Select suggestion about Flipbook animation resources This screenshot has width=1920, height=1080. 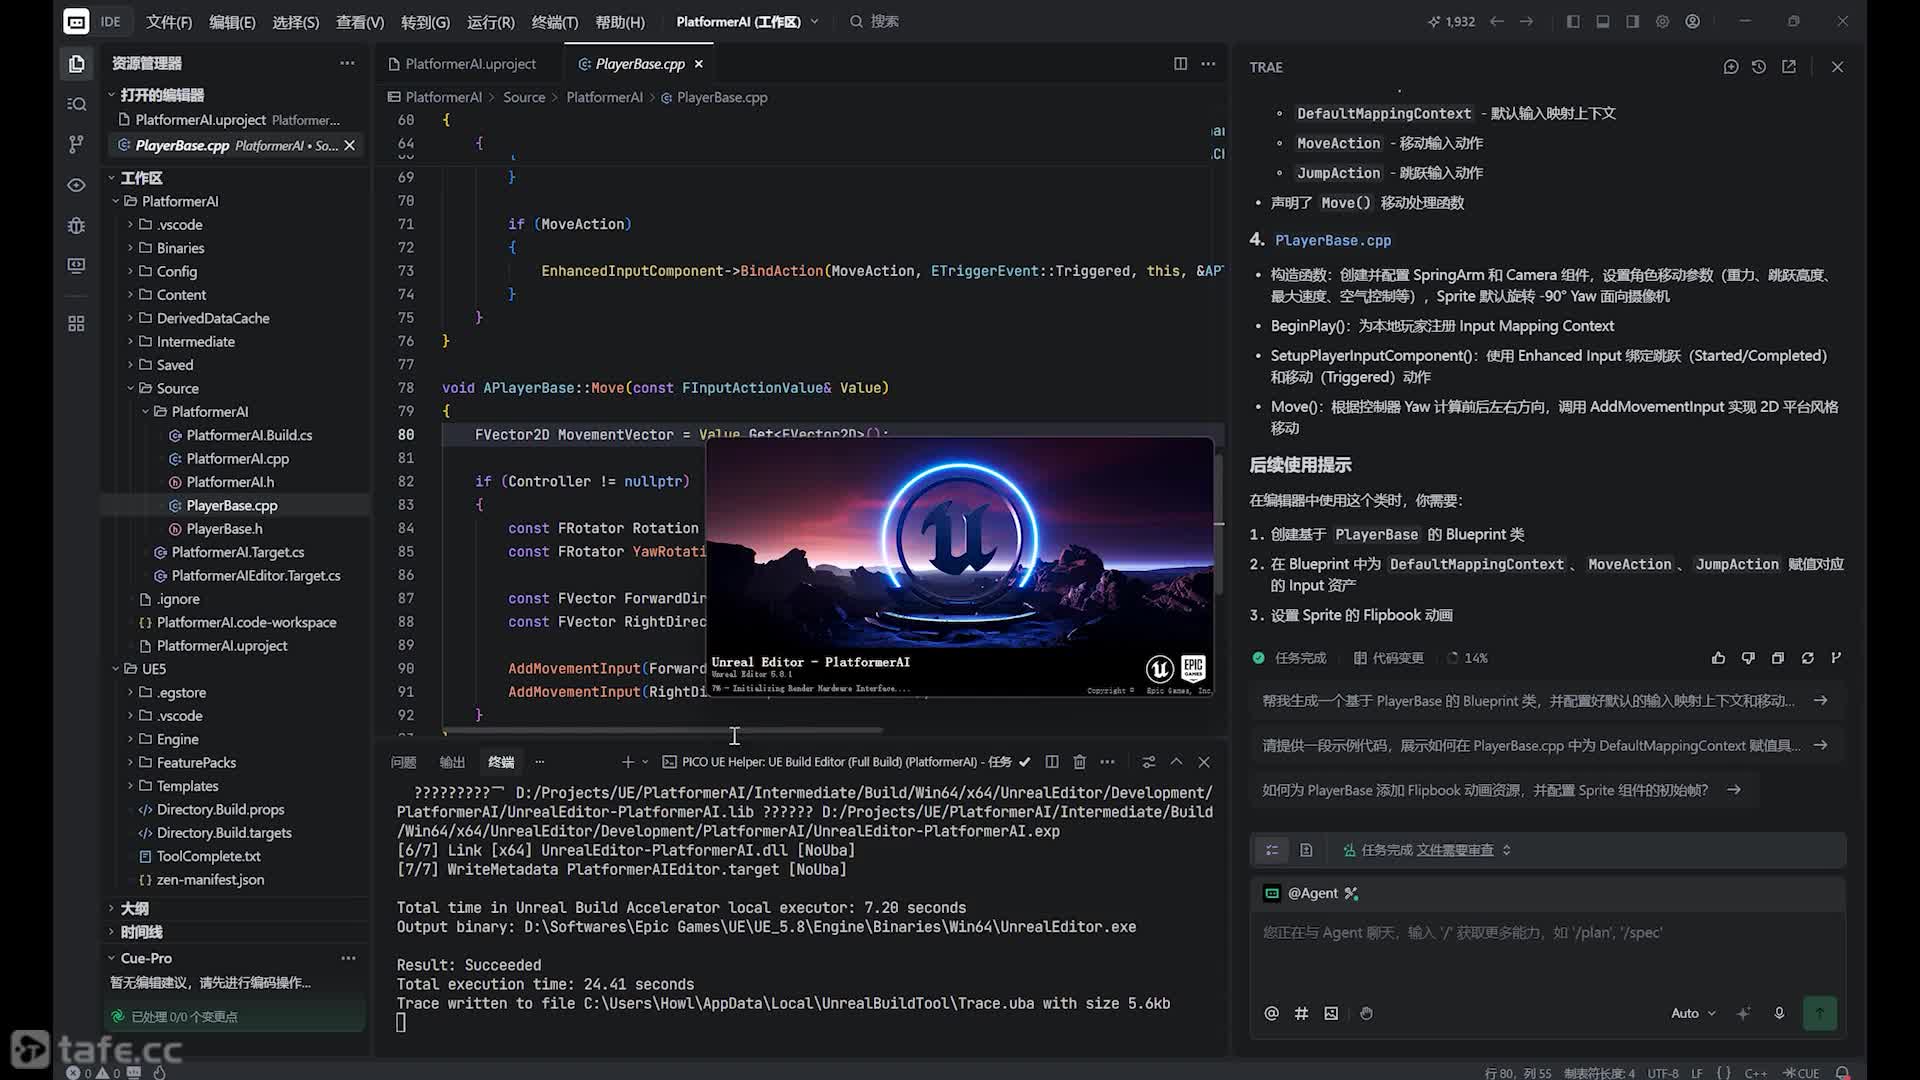pyautogui.click(x=1502, y=790)
